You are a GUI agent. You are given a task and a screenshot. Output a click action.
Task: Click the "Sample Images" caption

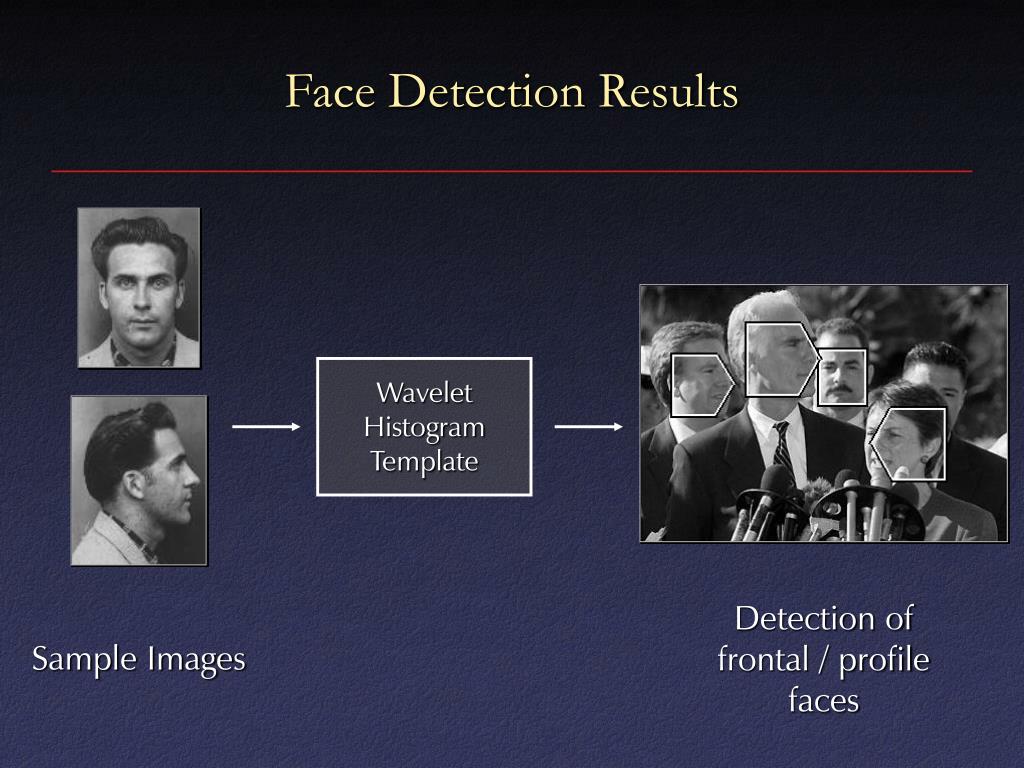point(138,658)
